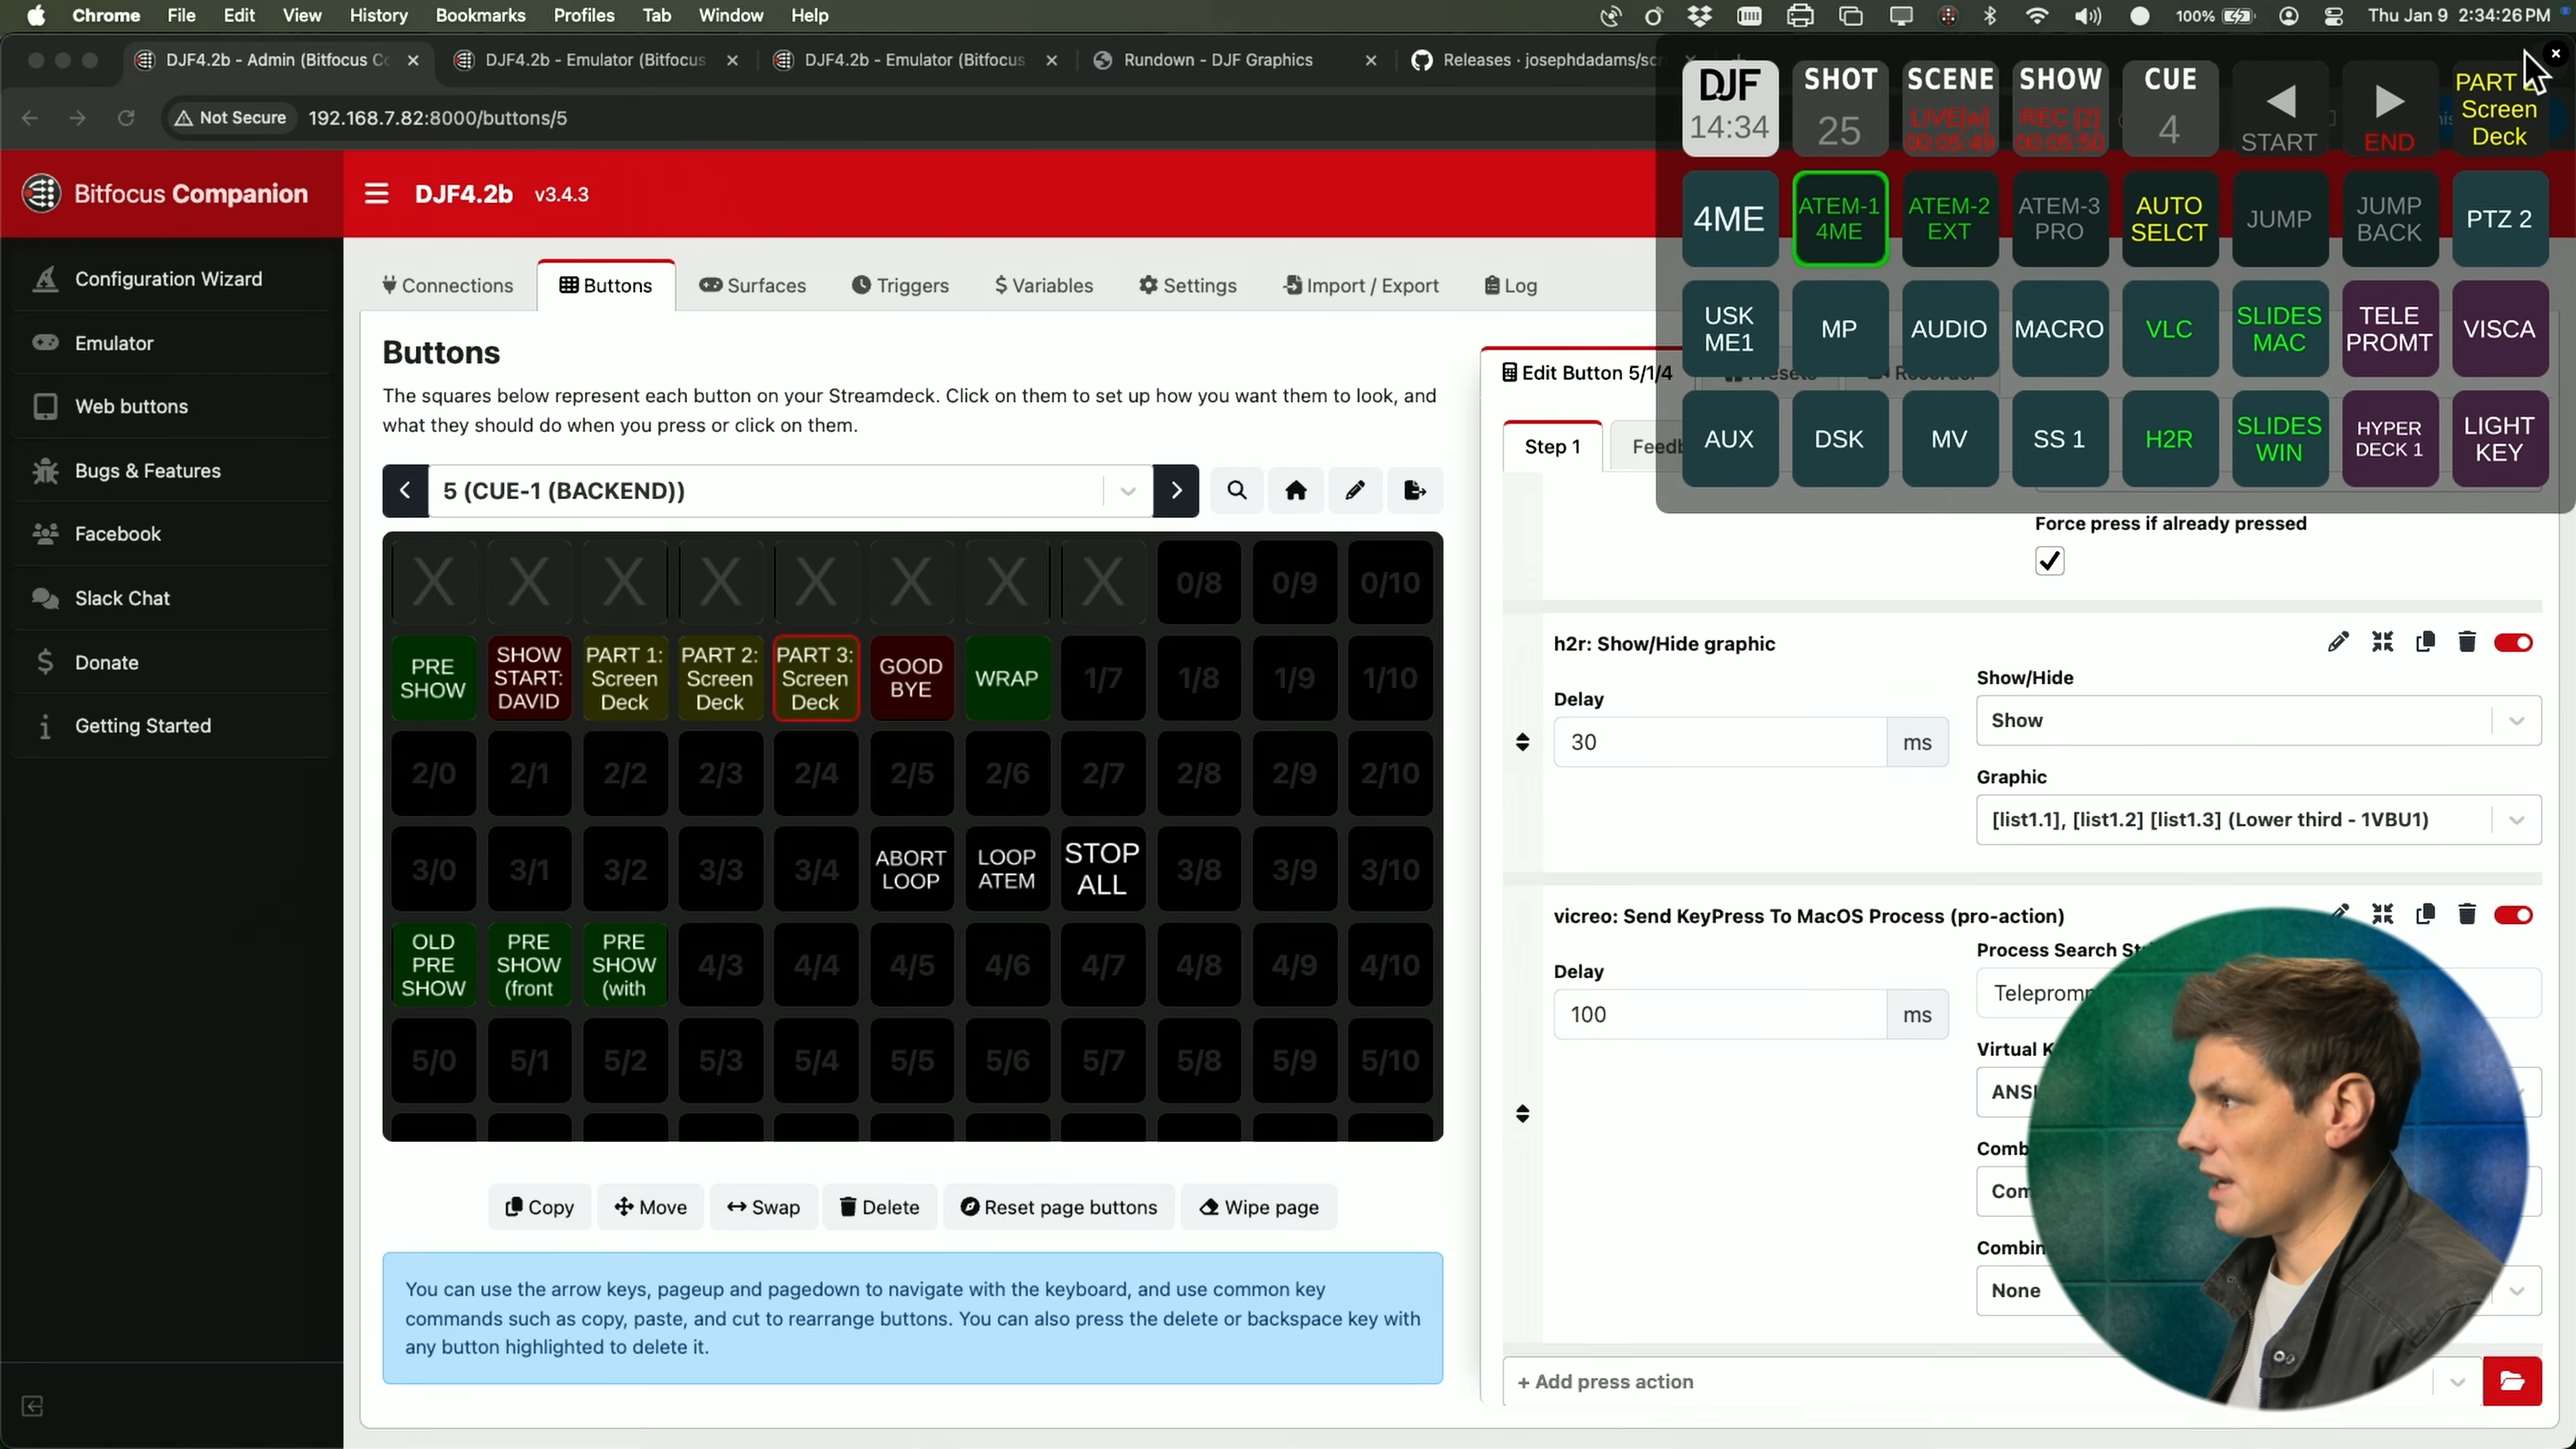Click the hamburger menu icon next to DJF4.2b
Image resolution: width=2576 pixels, height=1449 pixels.
(376, 194)
